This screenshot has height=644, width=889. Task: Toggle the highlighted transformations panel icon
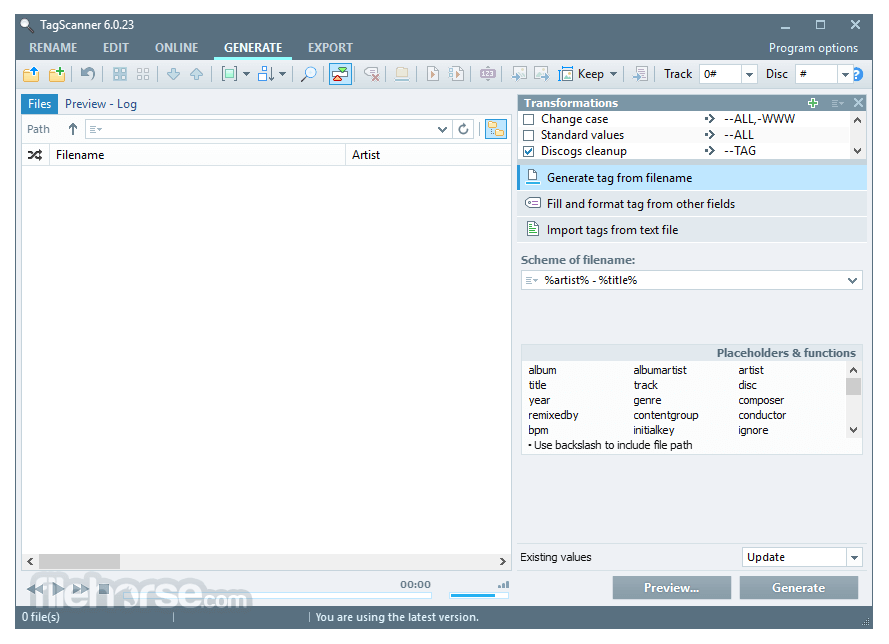coord(340,74)
